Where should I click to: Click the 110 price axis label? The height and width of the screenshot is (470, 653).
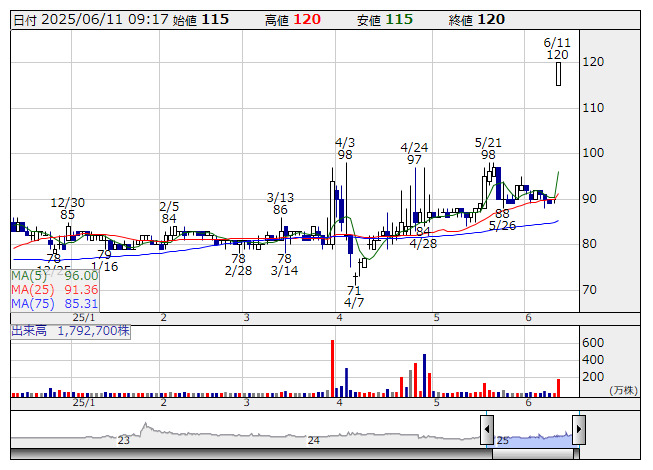click(x=593, y=108)
